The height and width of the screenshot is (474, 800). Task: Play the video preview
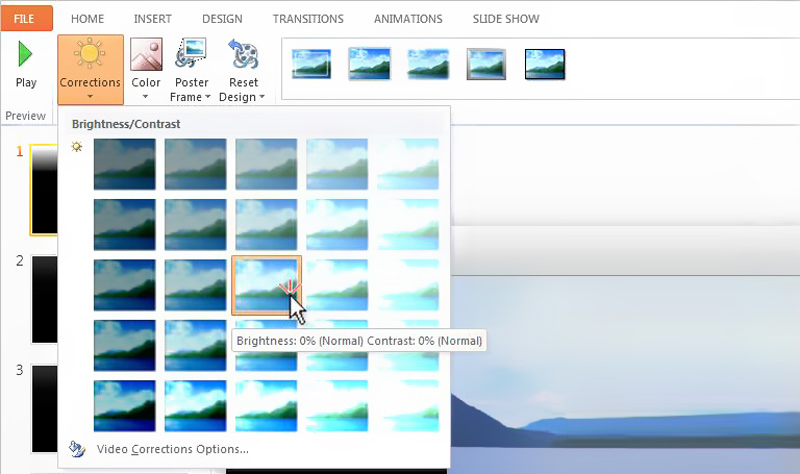click(x=26, y=65)
